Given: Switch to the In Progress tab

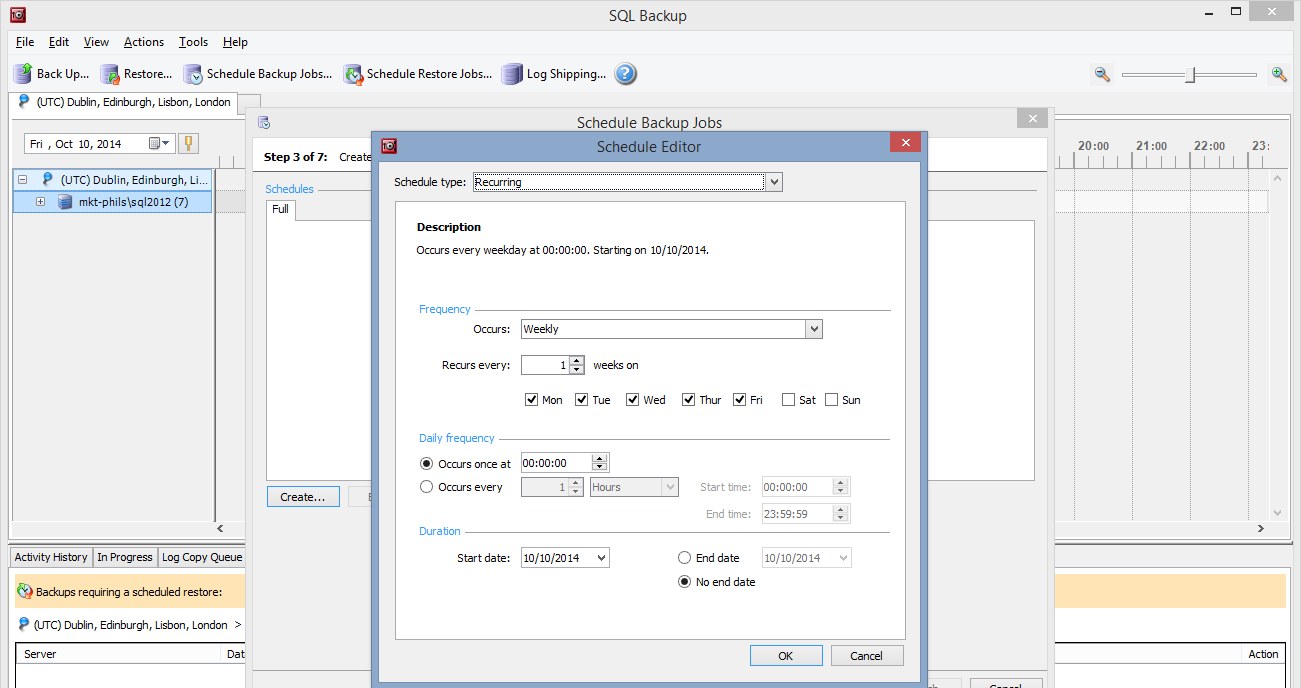Looking at the screenshot, I should [125, 557].
